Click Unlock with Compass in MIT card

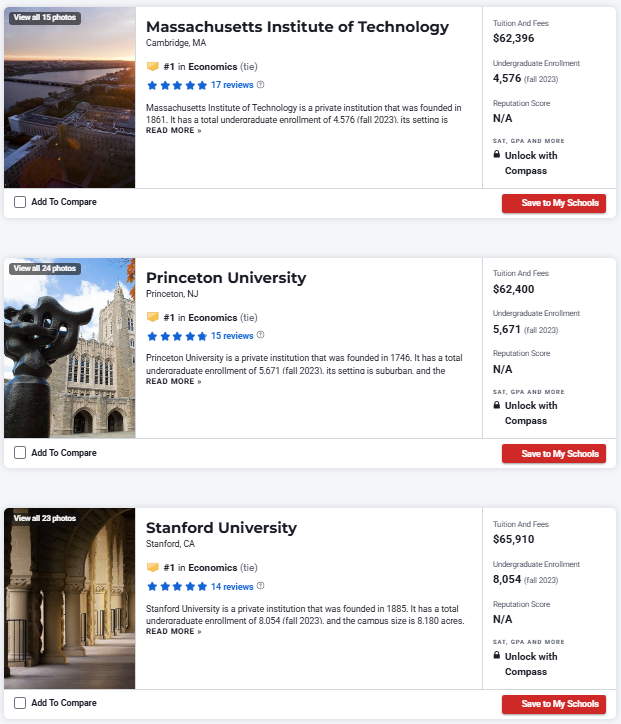click(531, 163)
